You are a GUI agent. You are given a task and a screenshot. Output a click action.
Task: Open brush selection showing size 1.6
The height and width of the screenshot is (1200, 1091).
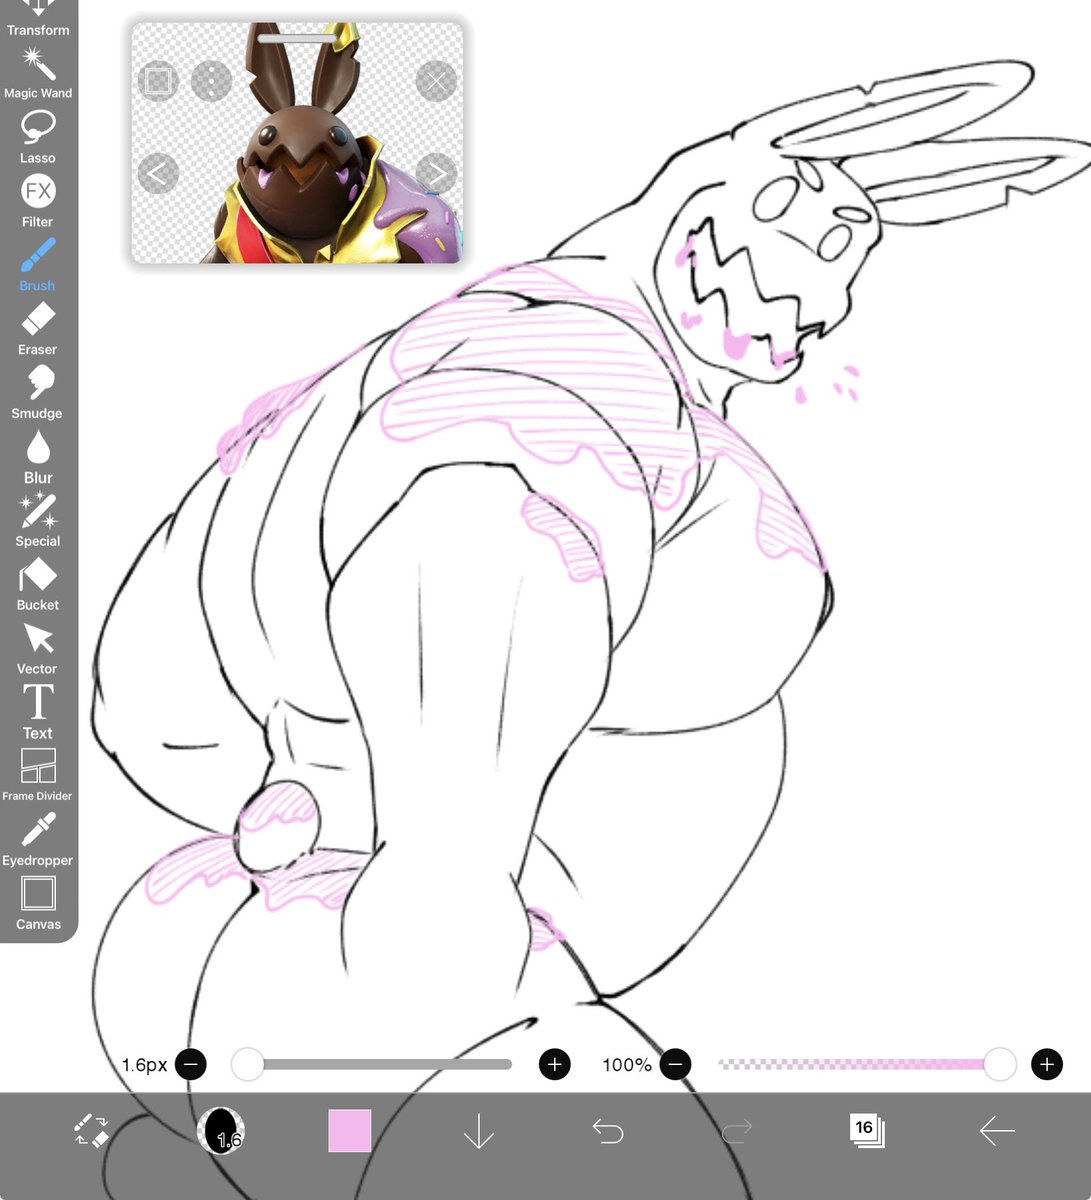221,1131
